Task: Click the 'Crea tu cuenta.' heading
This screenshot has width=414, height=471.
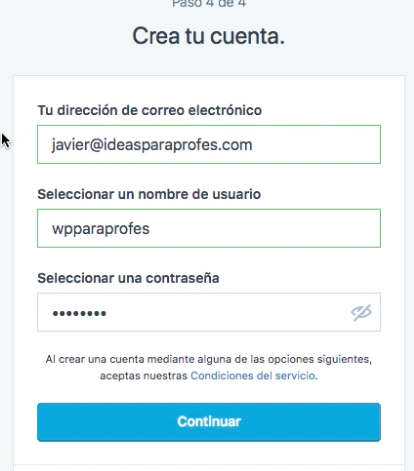Action: 209,36
